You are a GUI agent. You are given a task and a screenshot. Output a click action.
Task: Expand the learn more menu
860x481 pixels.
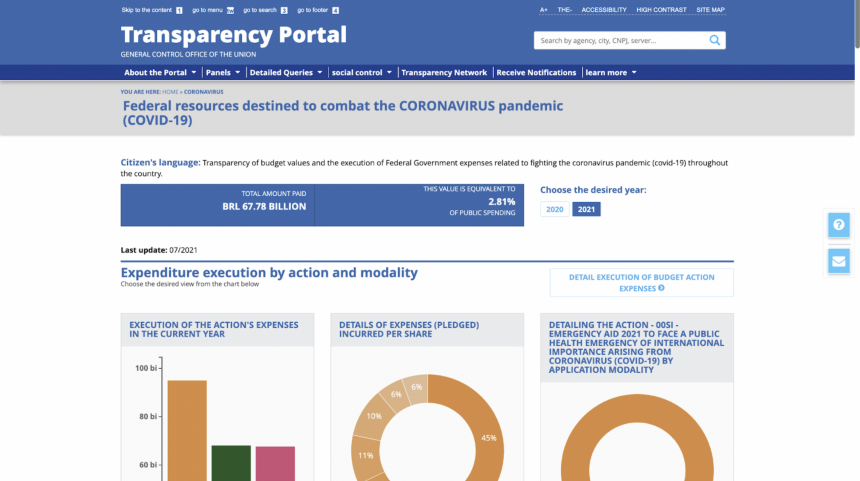coord(610,72)
